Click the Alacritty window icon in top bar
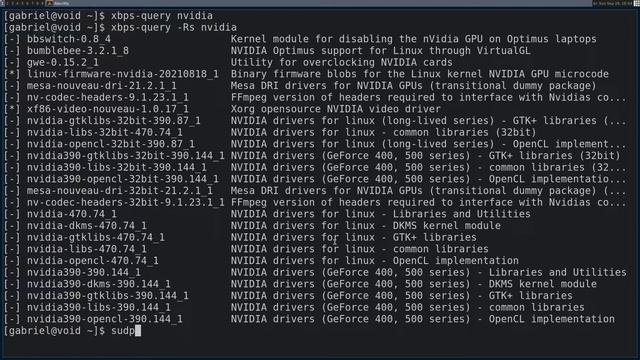 [x=50, y=3]
